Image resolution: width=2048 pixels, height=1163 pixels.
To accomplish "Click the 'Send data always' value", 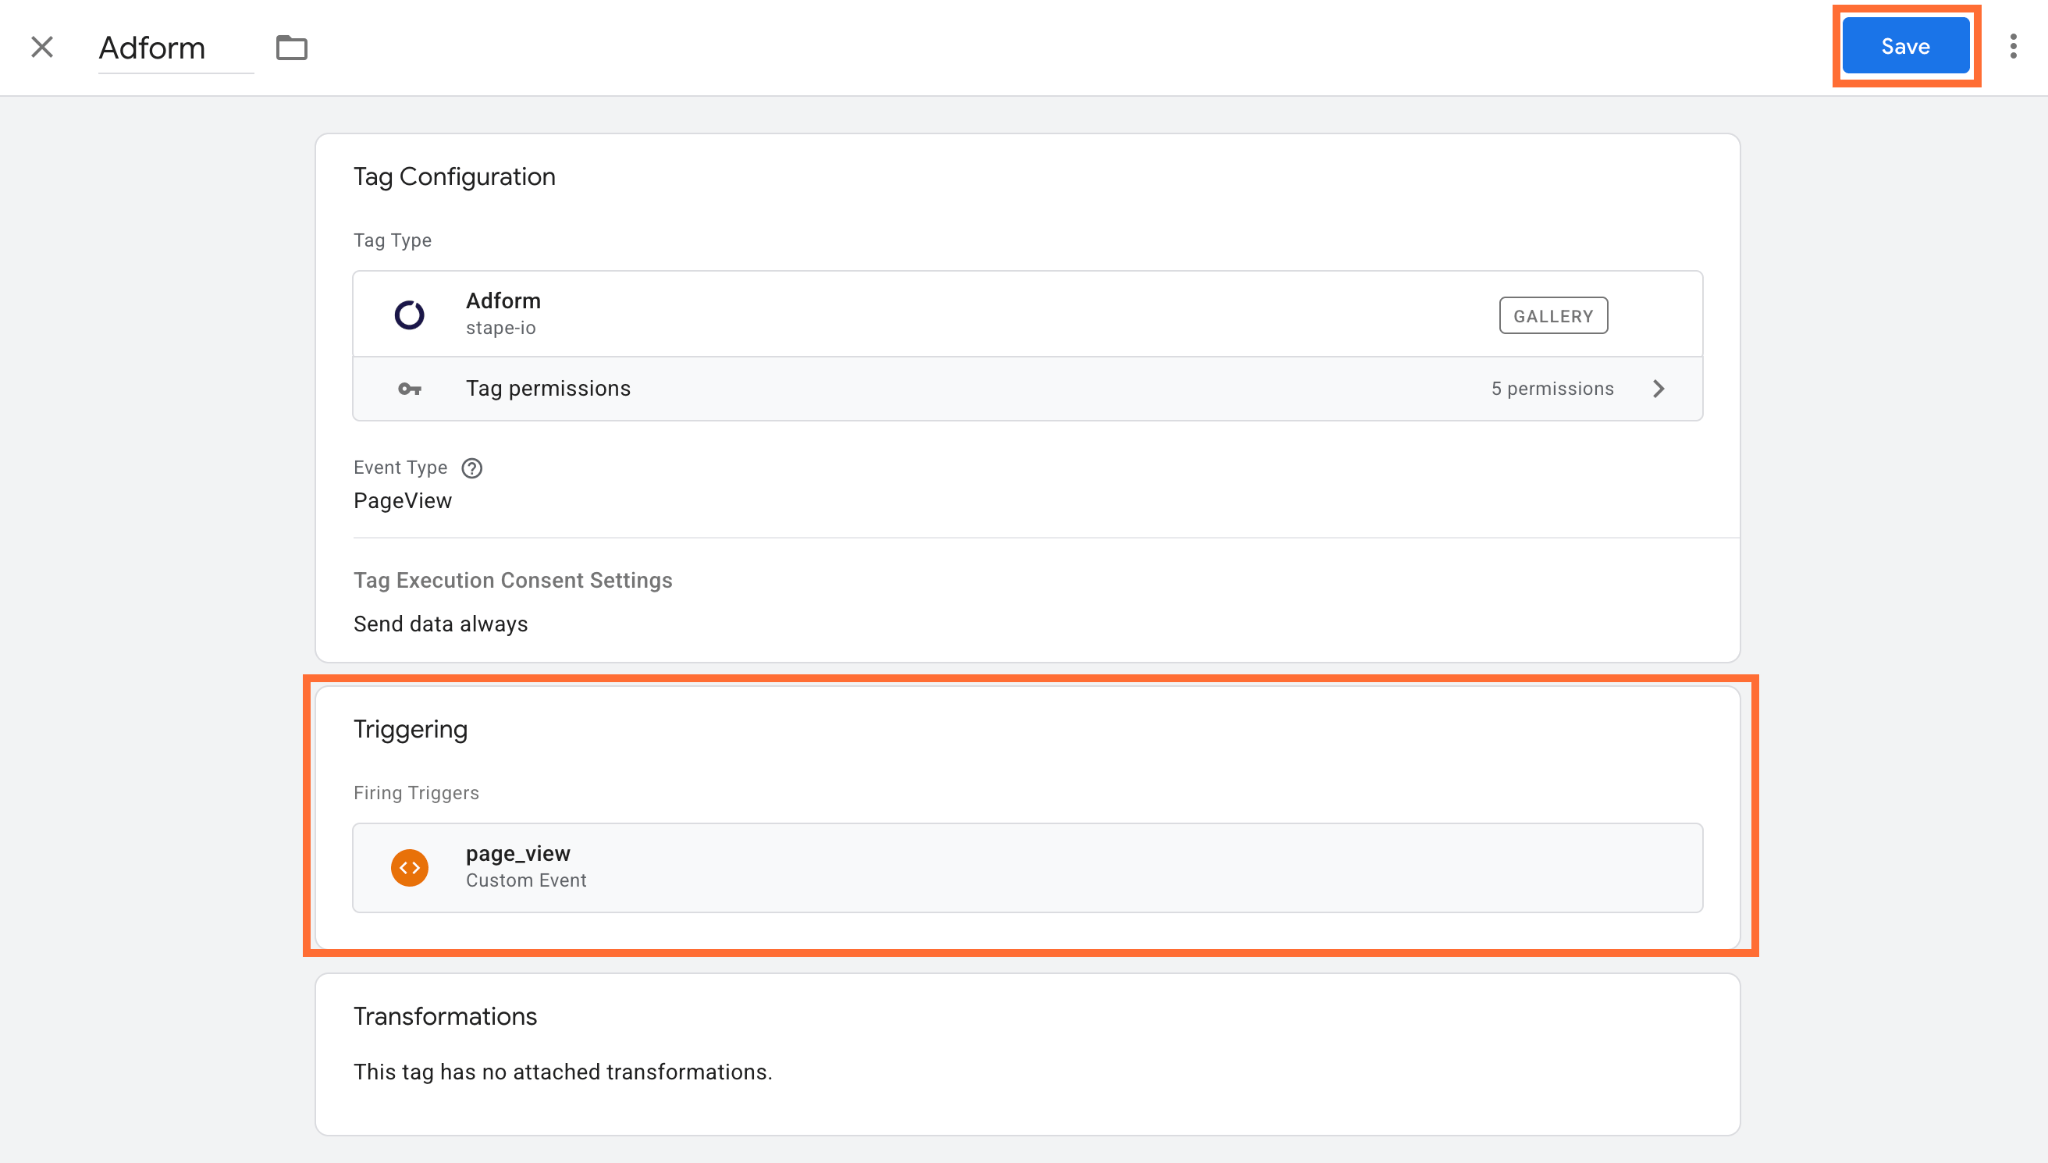I will pos(440,624).
